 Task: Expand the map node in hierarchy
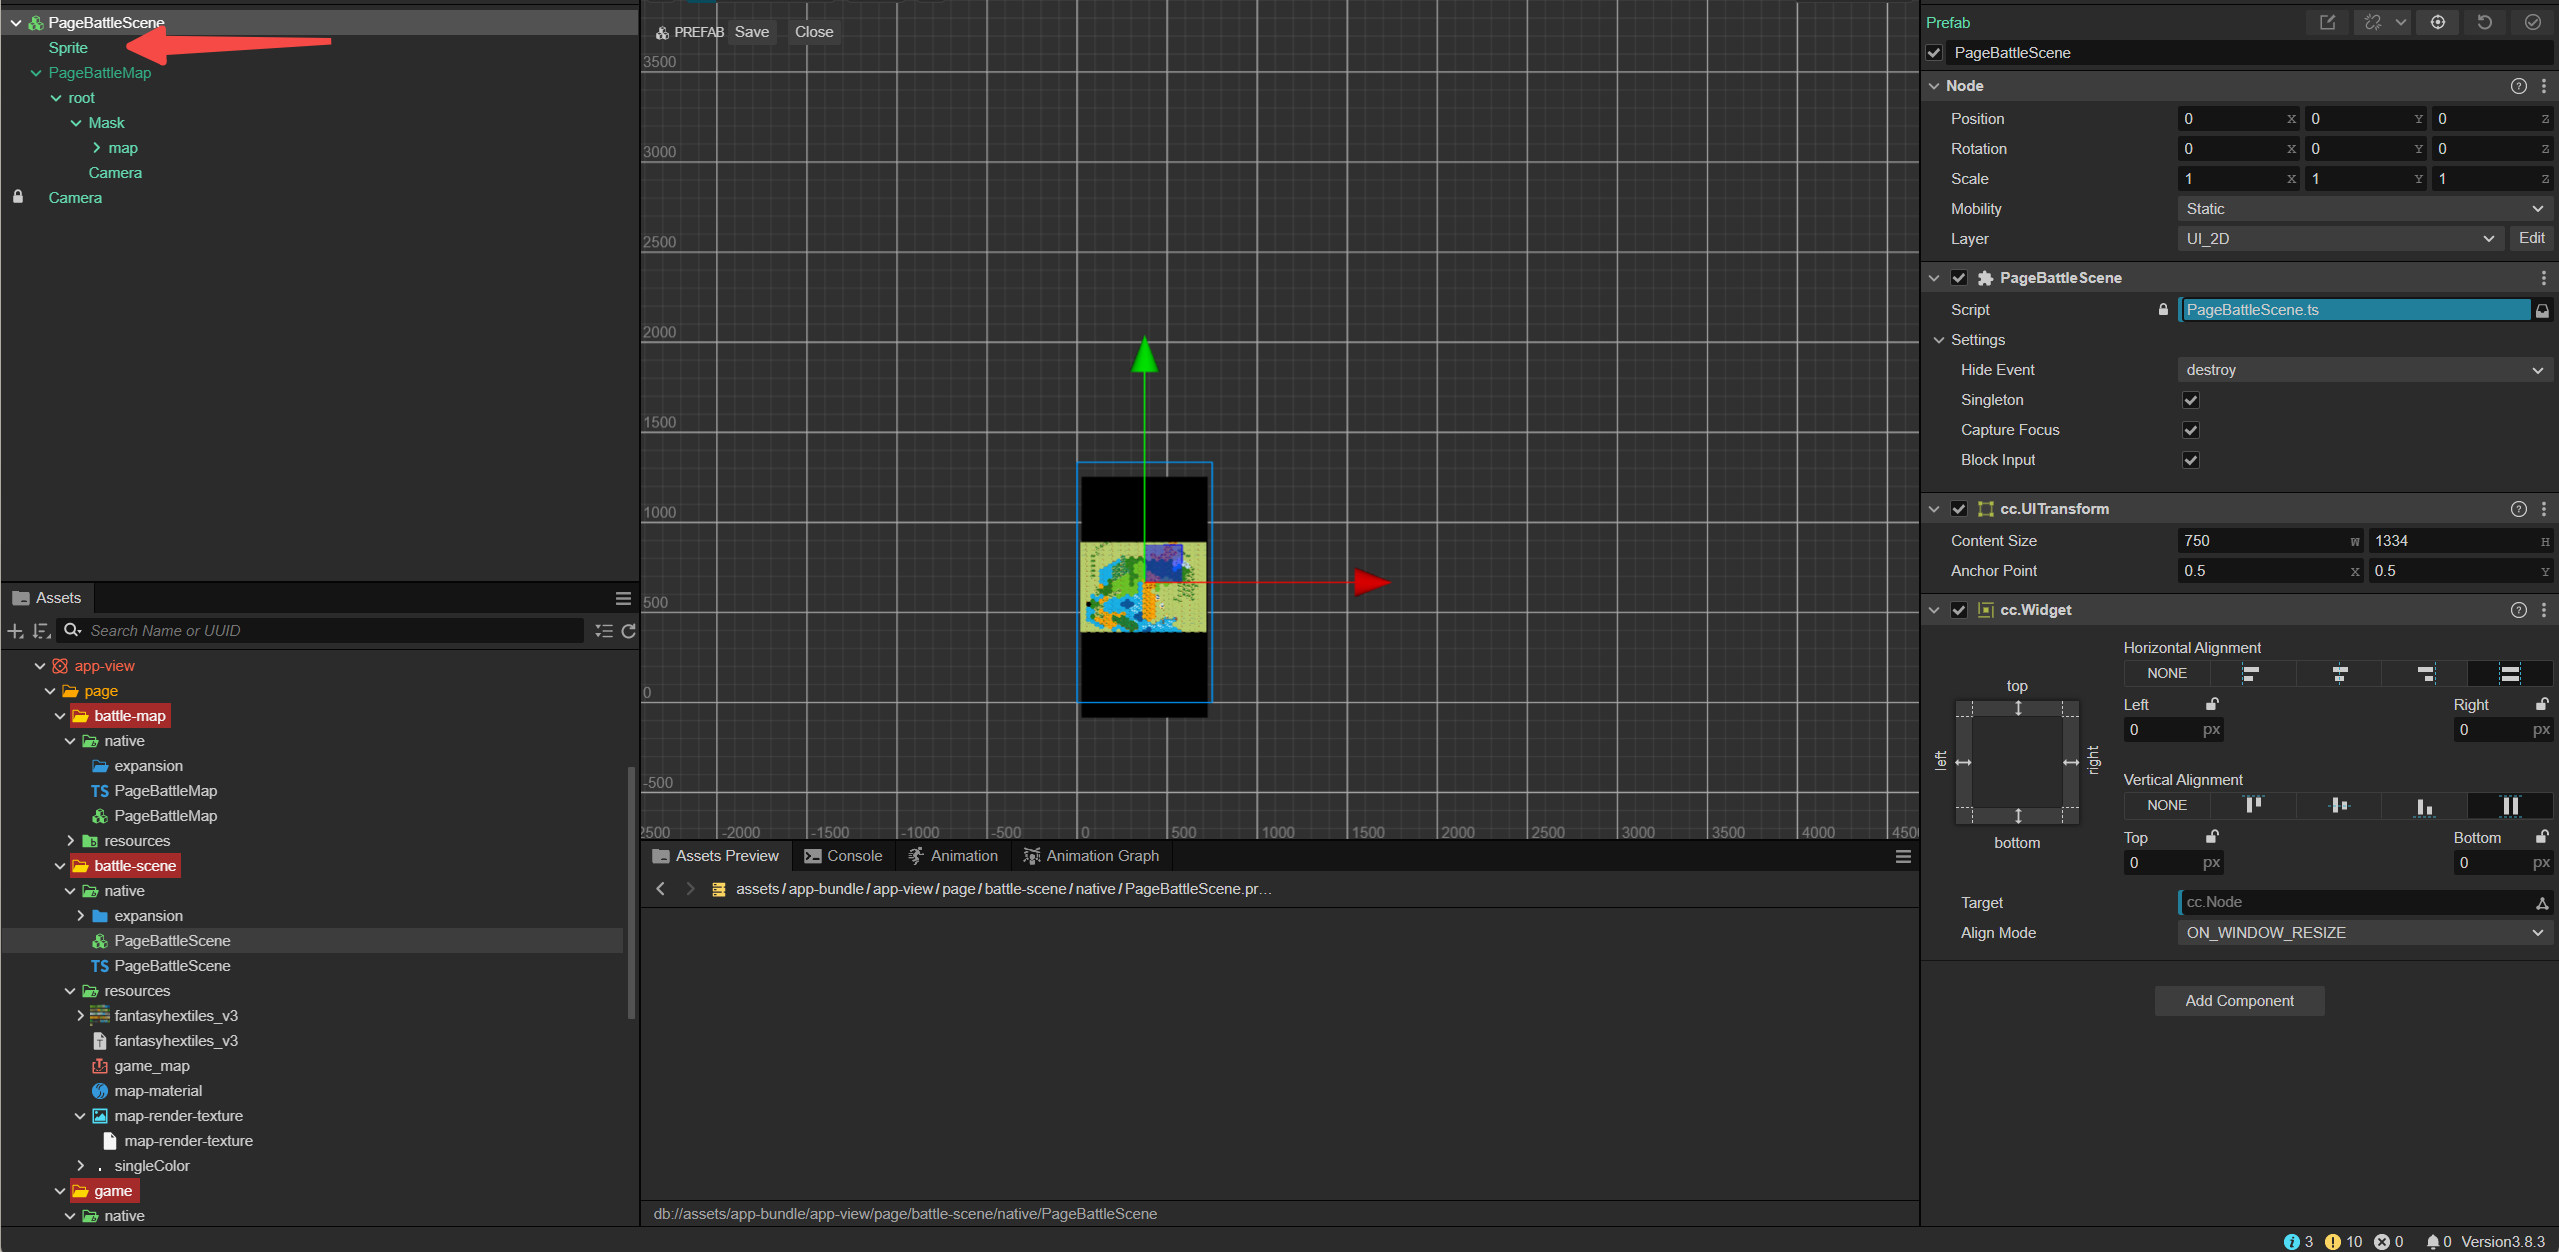pyautogui.click(x=97, y=148)
